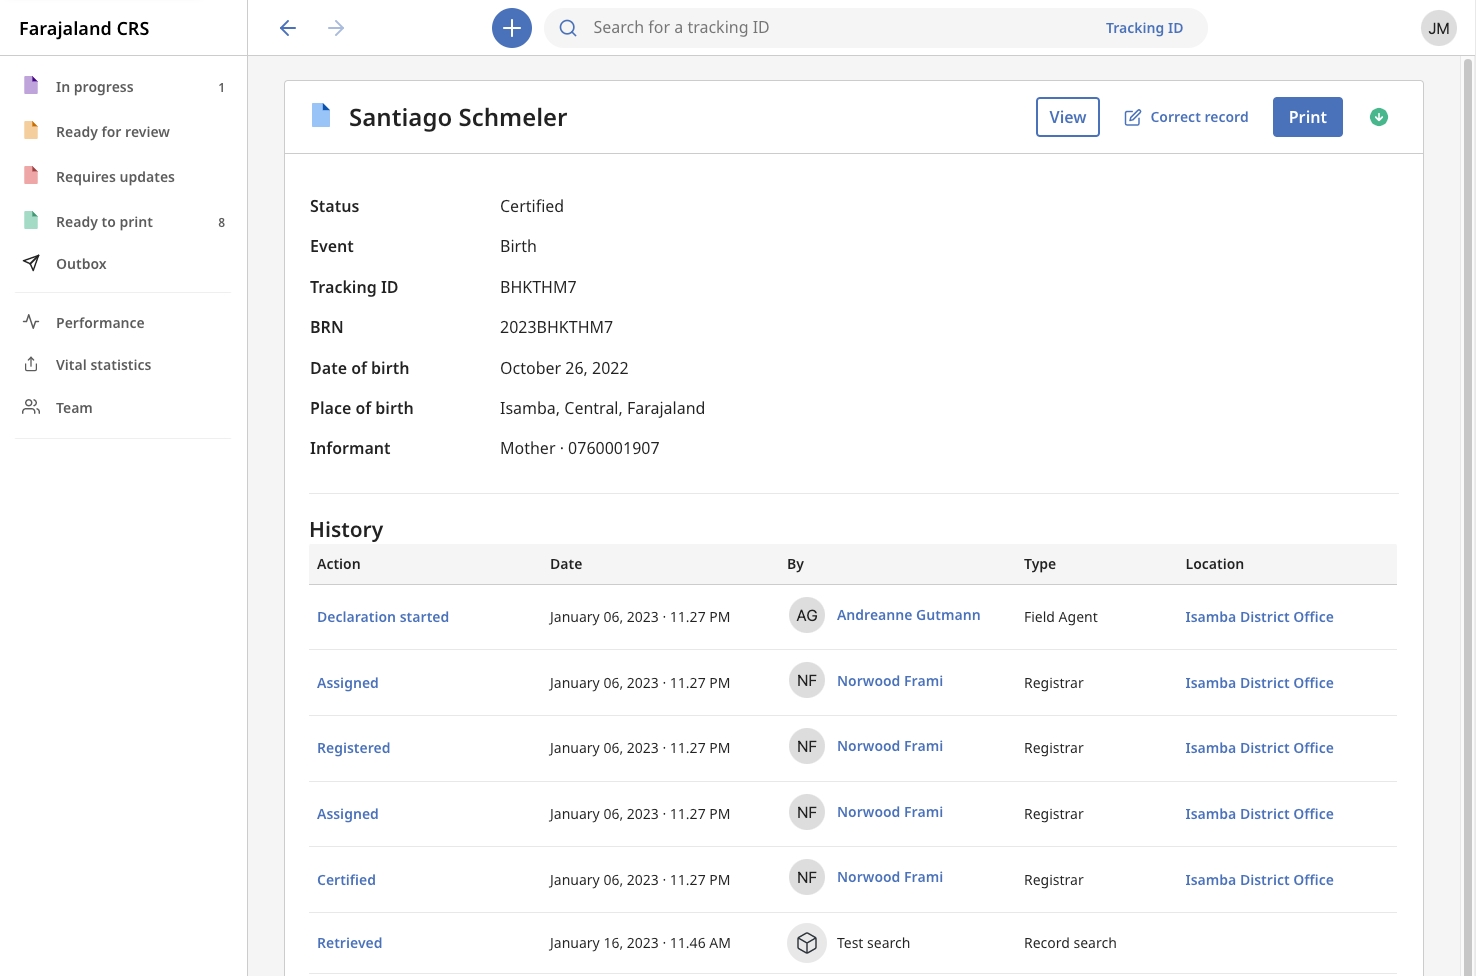
Task: Open the In progress workqueue
Action: tap(95, 87)
